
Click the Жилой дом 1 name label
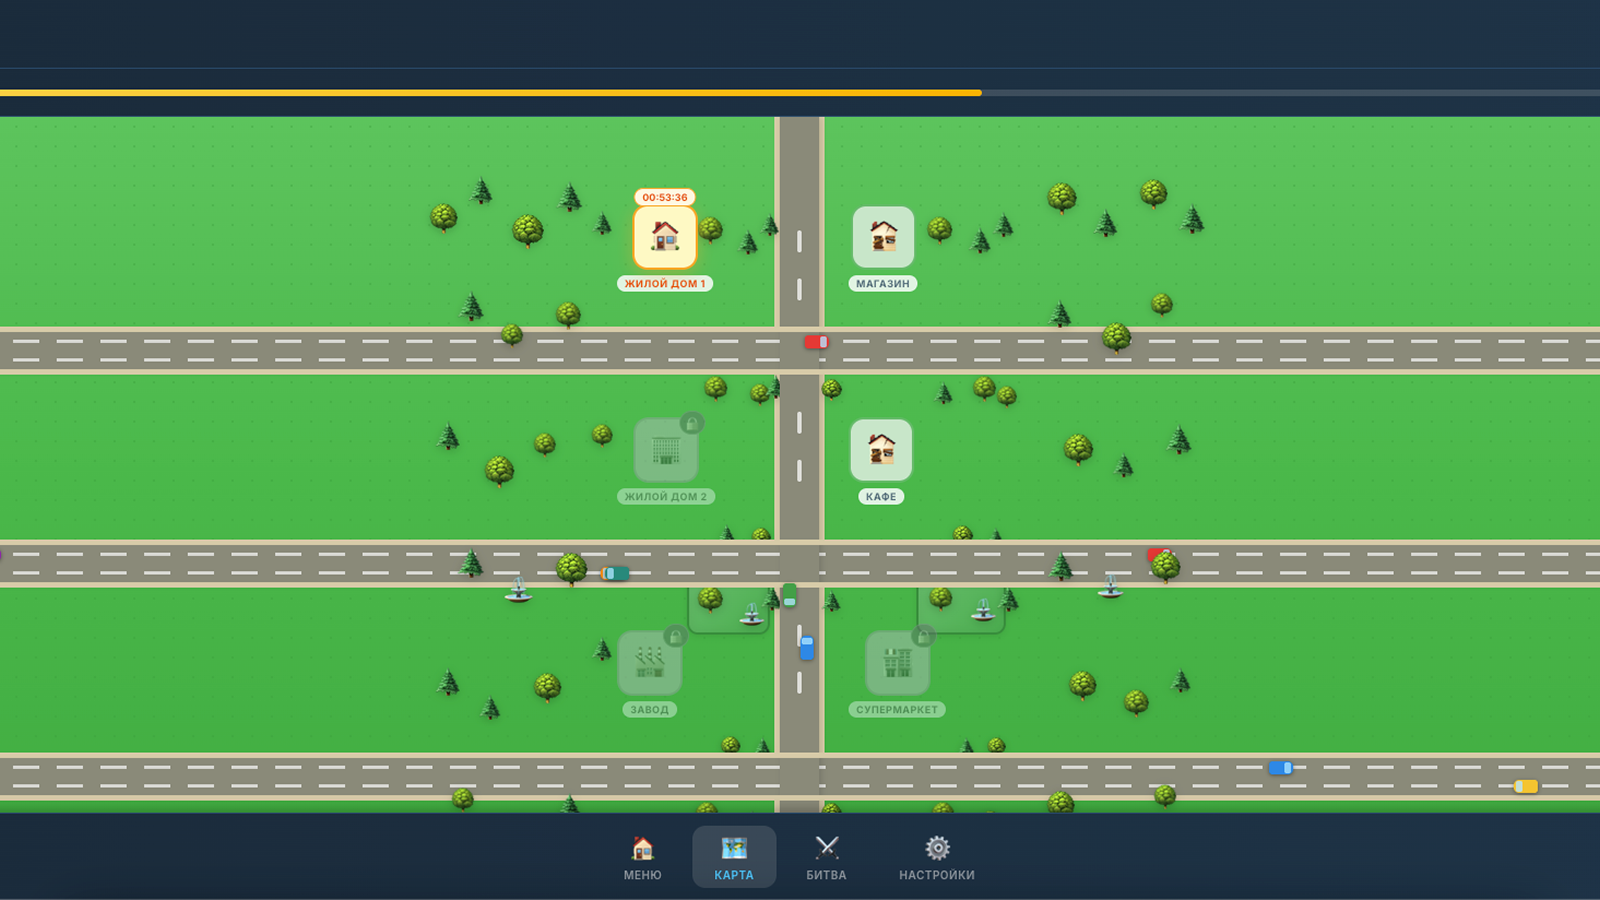coord(664,283)
